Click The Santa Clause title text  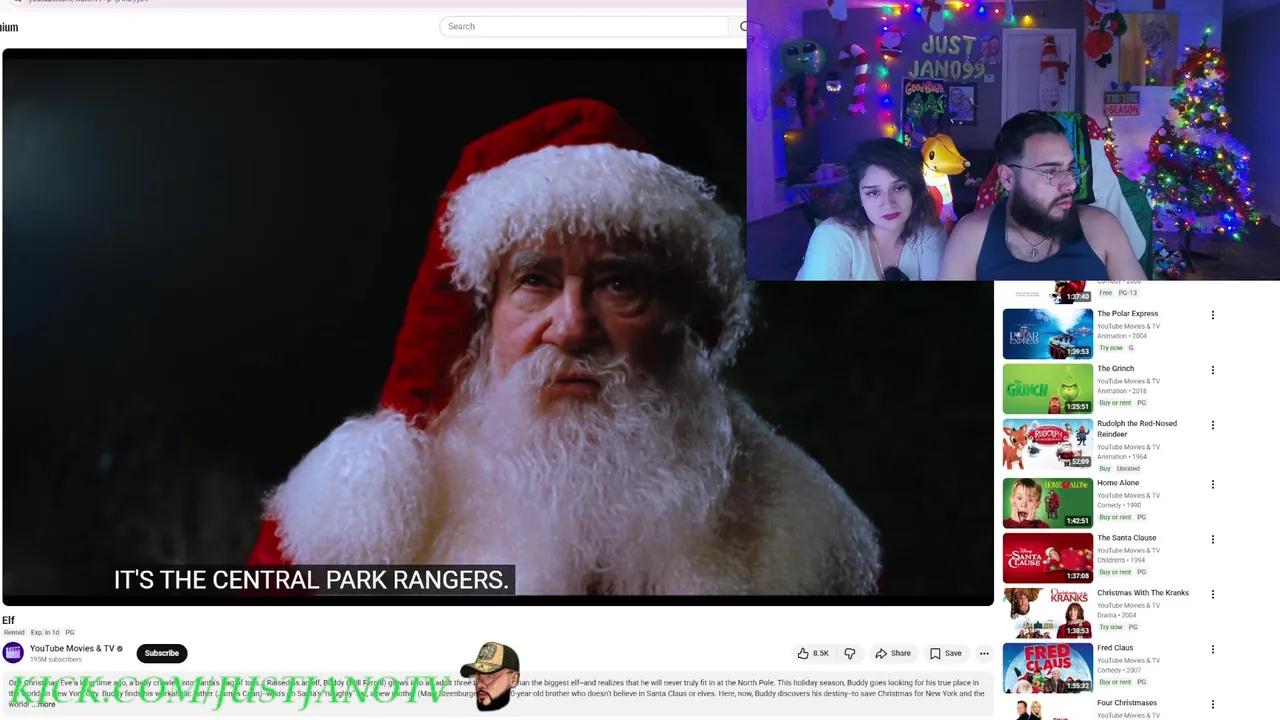coord(1126,538)
